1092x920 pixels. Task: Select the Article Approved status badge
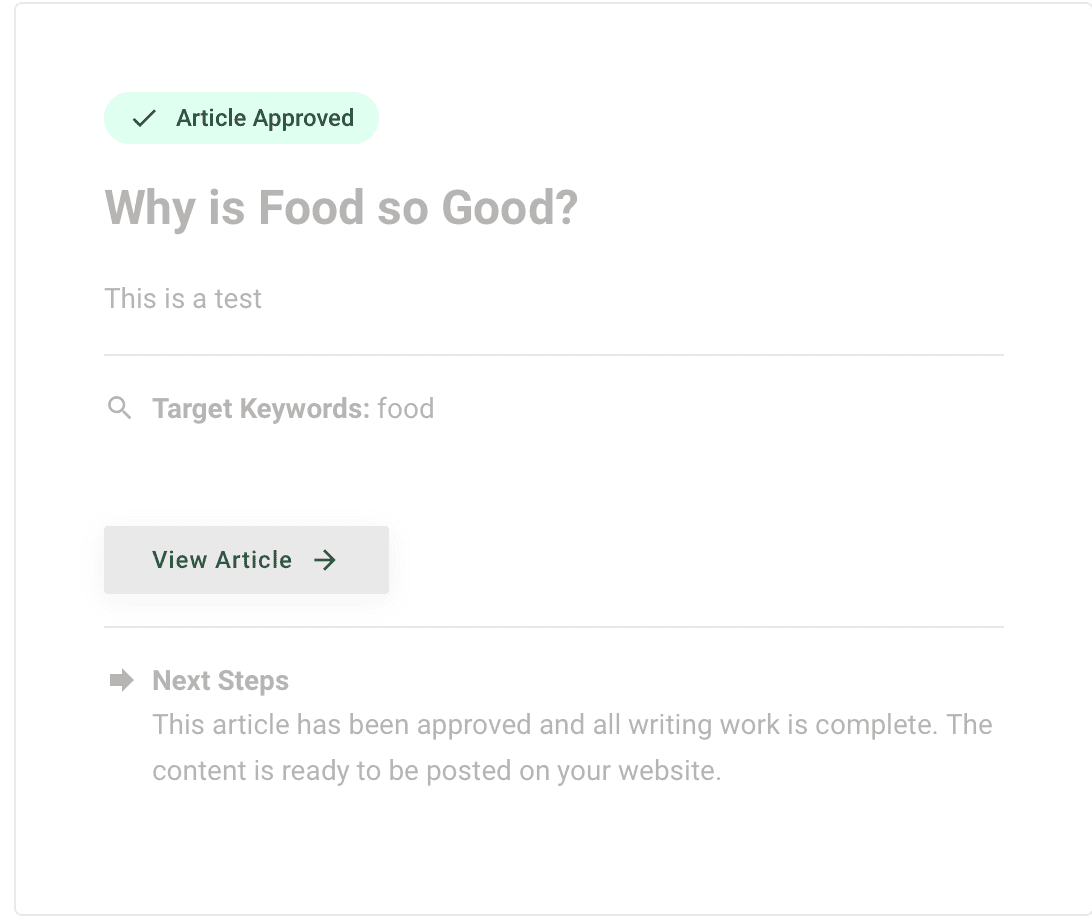[241, 118]
